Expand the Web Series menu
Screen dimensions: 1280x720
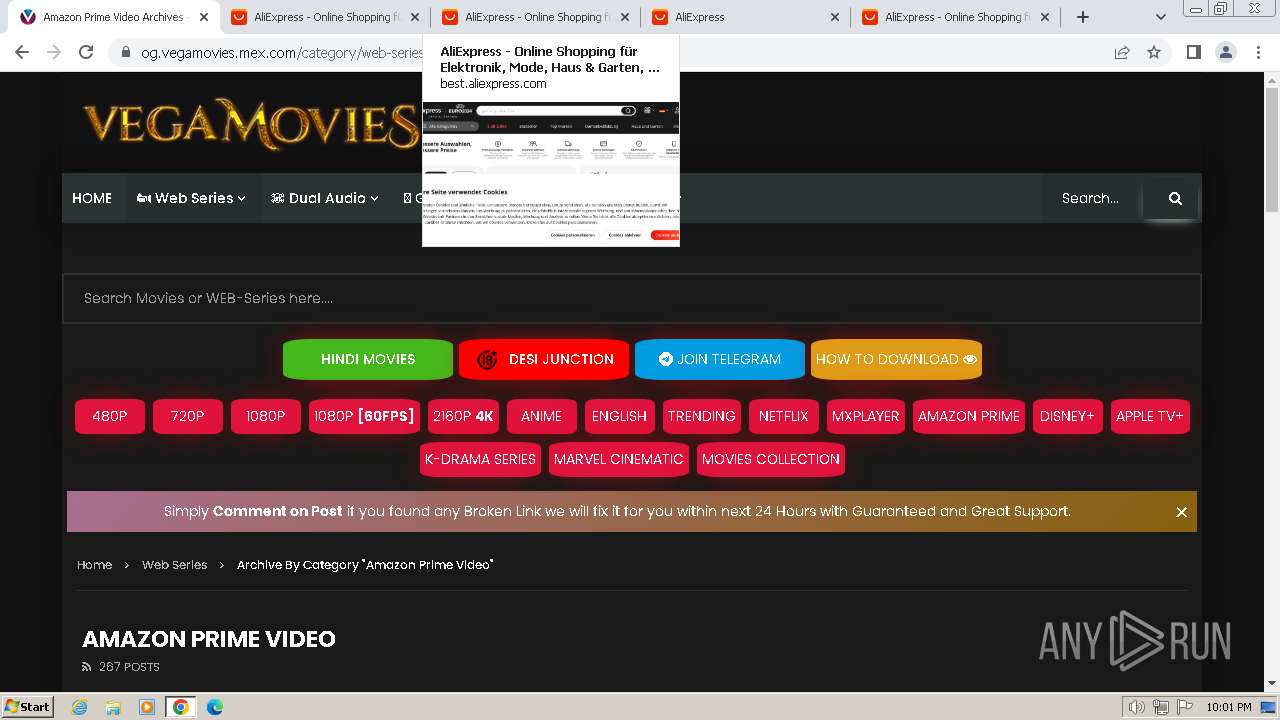(x=191, y=198)
